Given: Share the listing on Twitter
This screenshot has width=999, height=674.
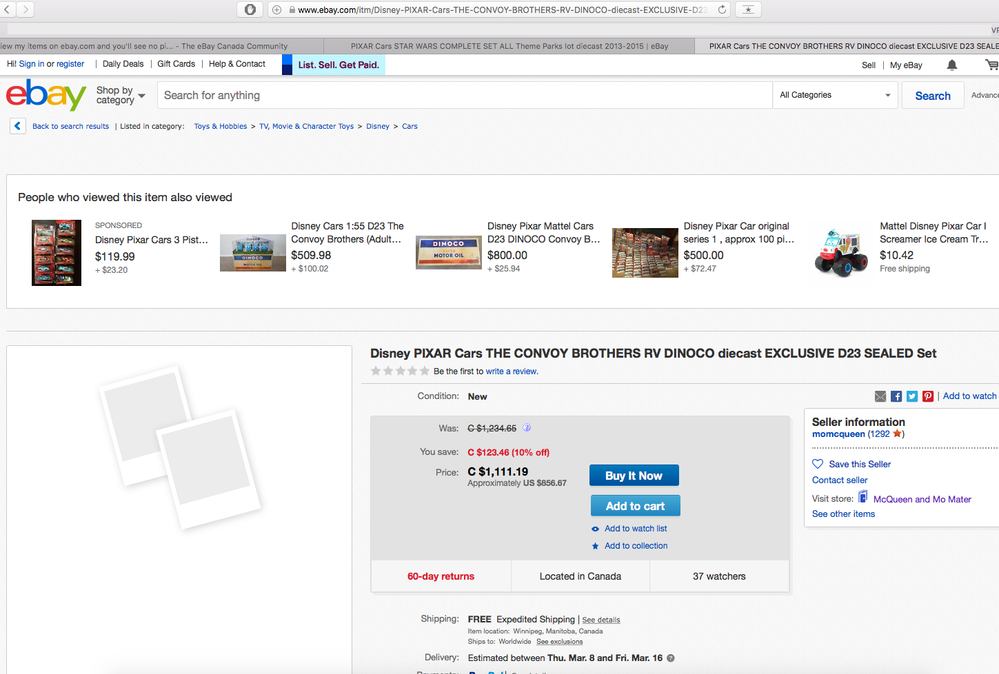Looking at the screenshot, I should coord(911,396).
